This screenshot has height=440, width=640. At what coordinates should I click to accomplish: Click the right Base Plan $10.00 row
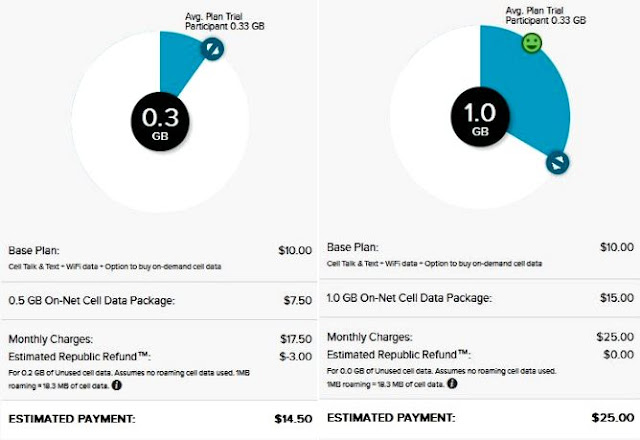pos(480,255)
